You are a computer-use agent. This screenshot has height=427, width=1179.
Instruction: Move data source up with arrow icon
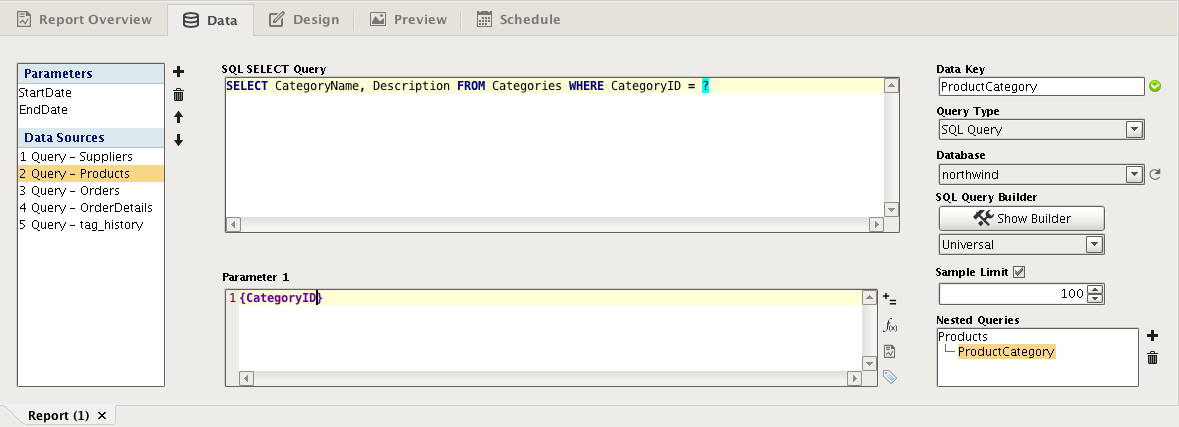tap(179, 118)
